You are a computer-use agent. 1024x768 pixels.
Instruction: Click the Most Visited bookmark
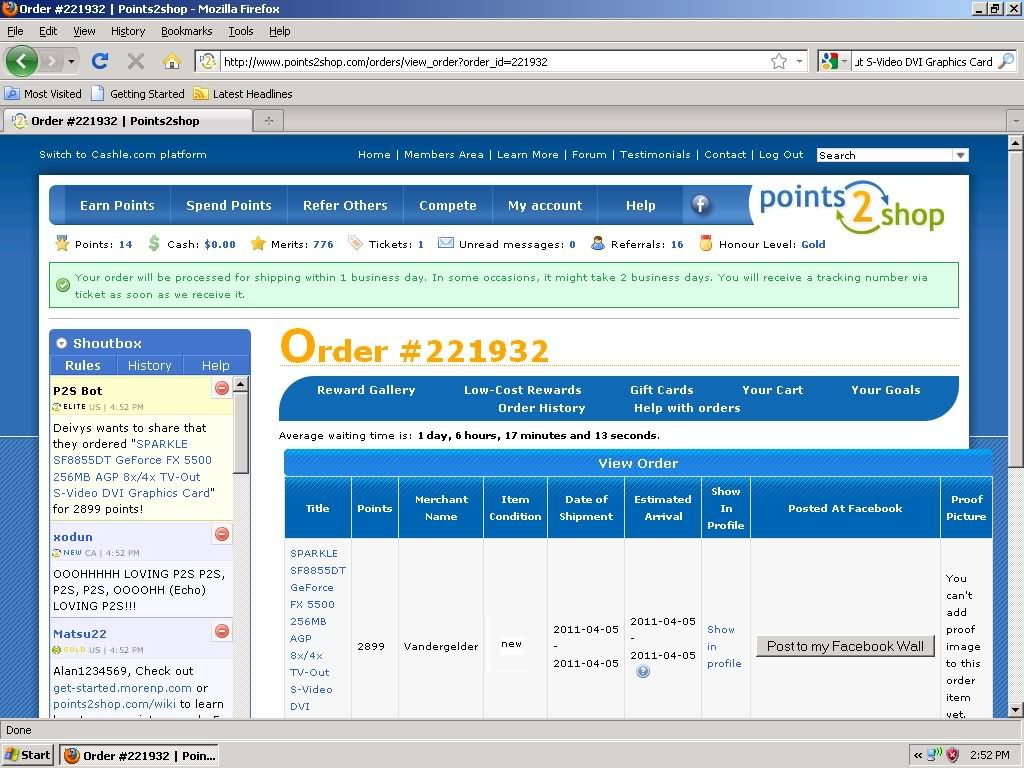click(x=43, y=94)
